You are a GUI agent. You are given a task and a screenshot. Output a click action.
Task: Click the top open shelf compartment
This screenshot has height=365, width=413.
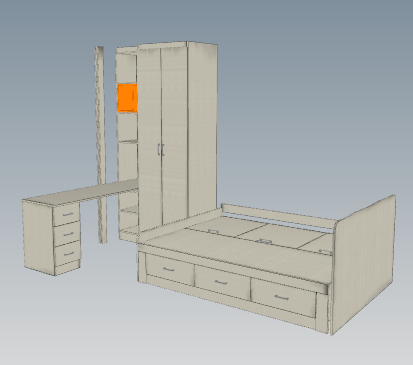[127, 67]
